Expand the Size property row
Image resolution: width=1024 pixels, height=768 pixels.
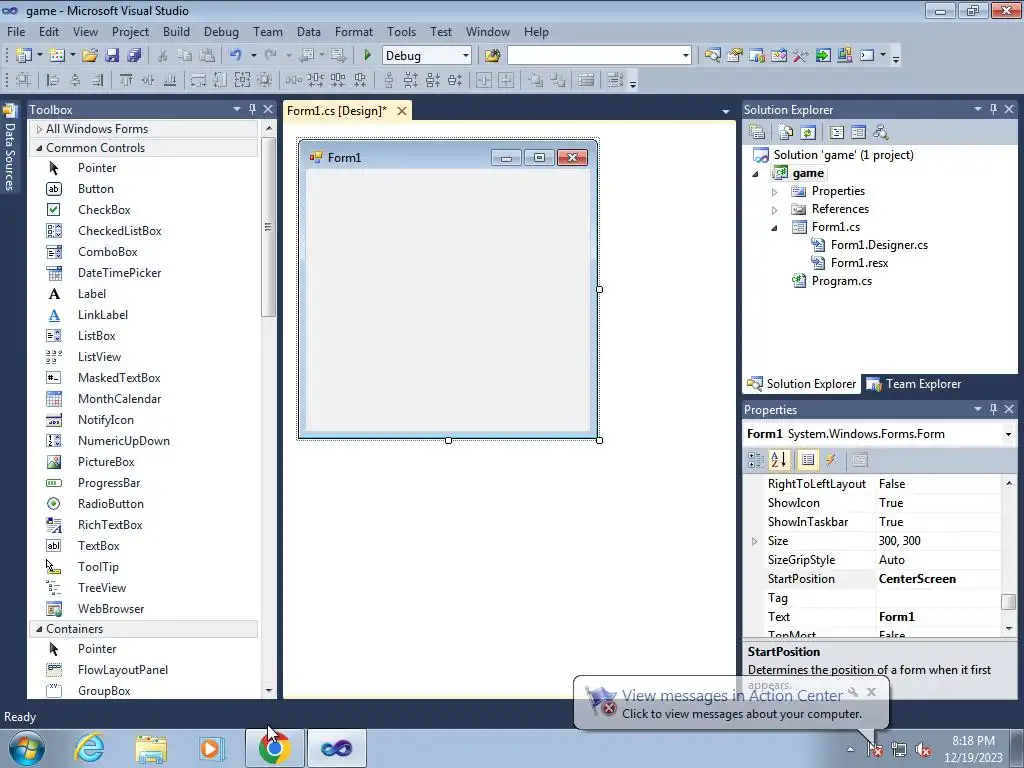754,541
